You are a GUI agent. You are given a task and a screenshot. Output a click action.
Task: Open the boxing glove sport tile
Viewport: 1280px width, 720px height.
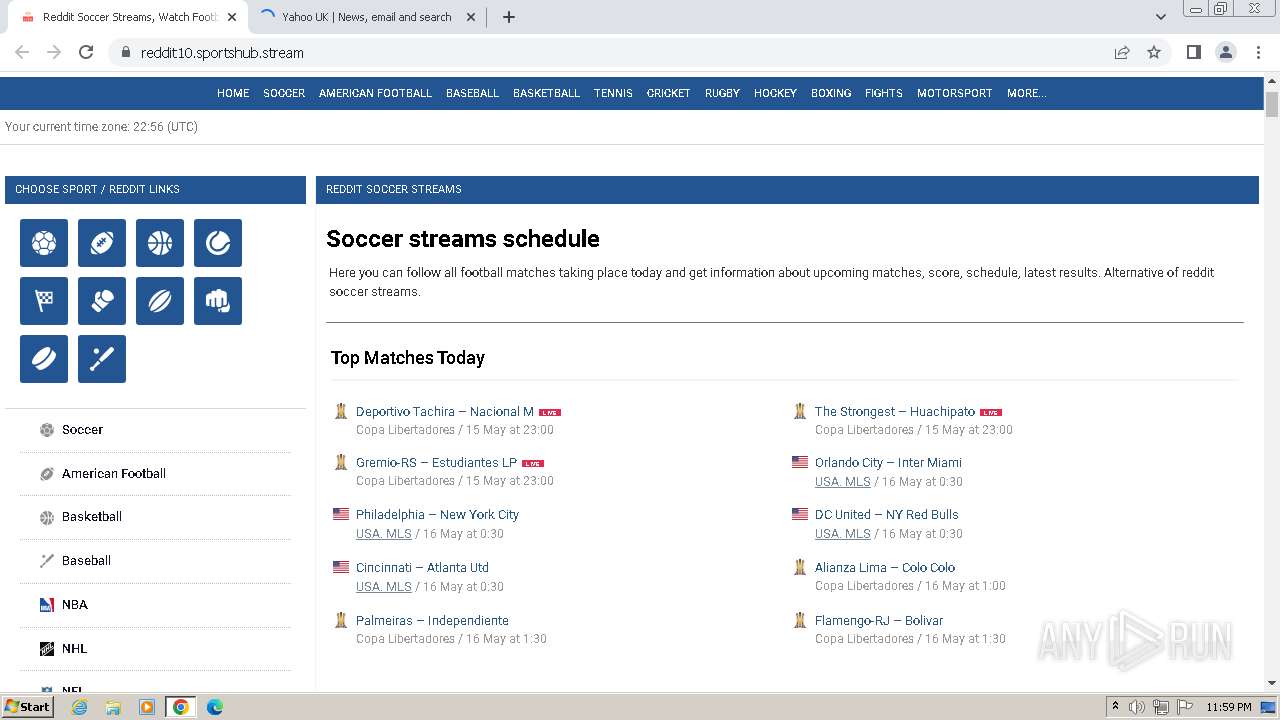[x=102, y=301]
